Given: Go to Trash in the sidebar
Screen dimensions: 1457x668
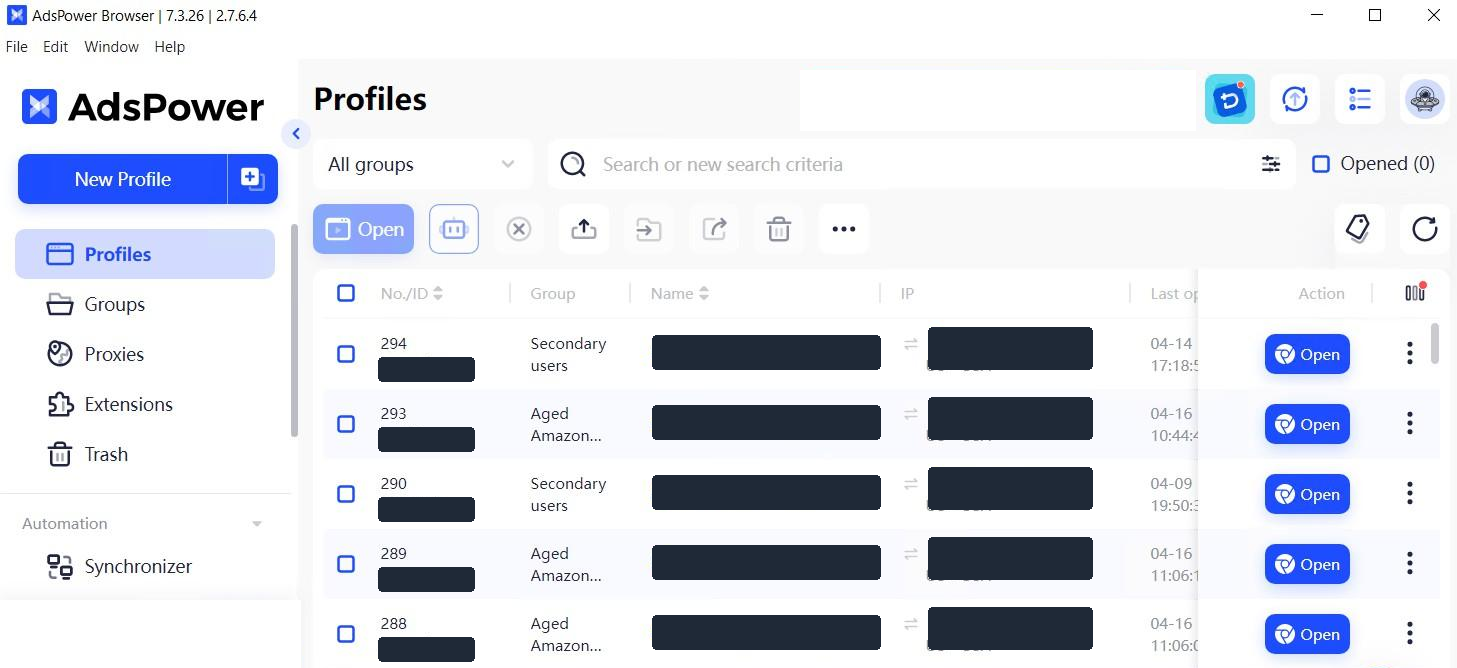Looking at the screenshot, I should pos(145,454).
